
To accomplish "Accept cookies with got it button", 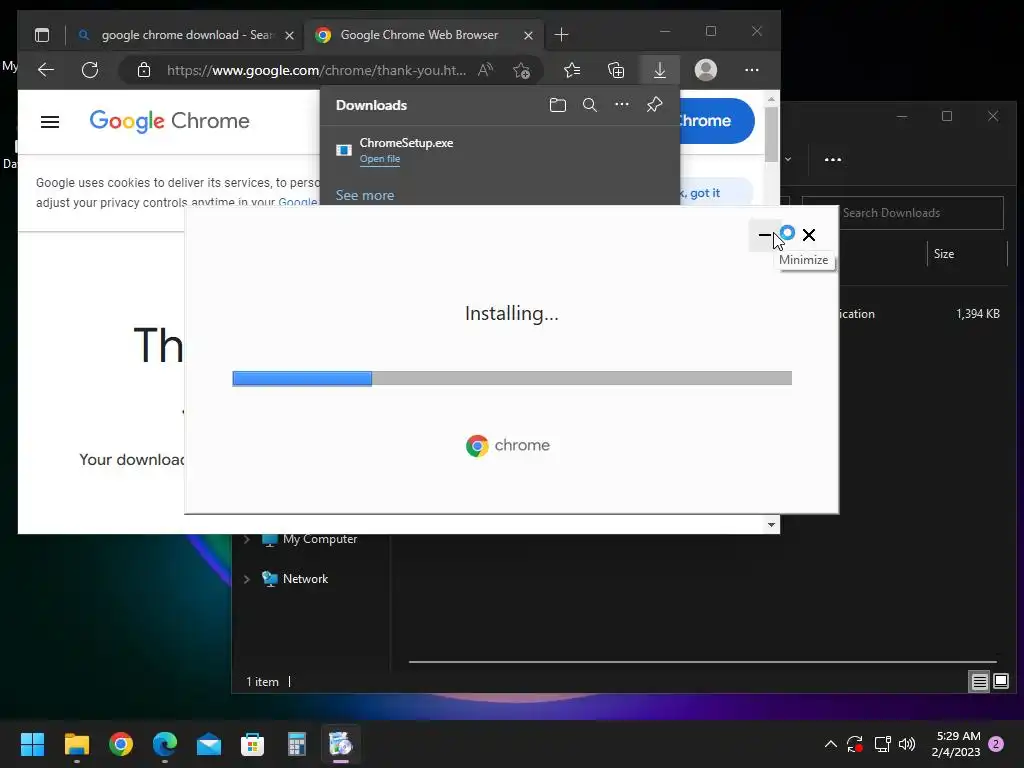I will point(716,193).
